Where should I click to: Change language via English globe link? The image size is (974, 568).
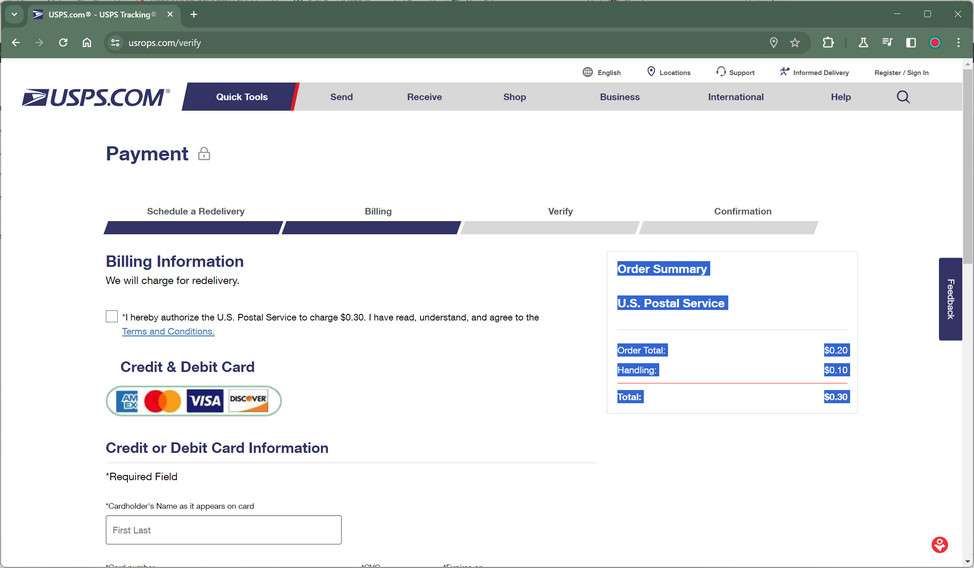[601, 72]
